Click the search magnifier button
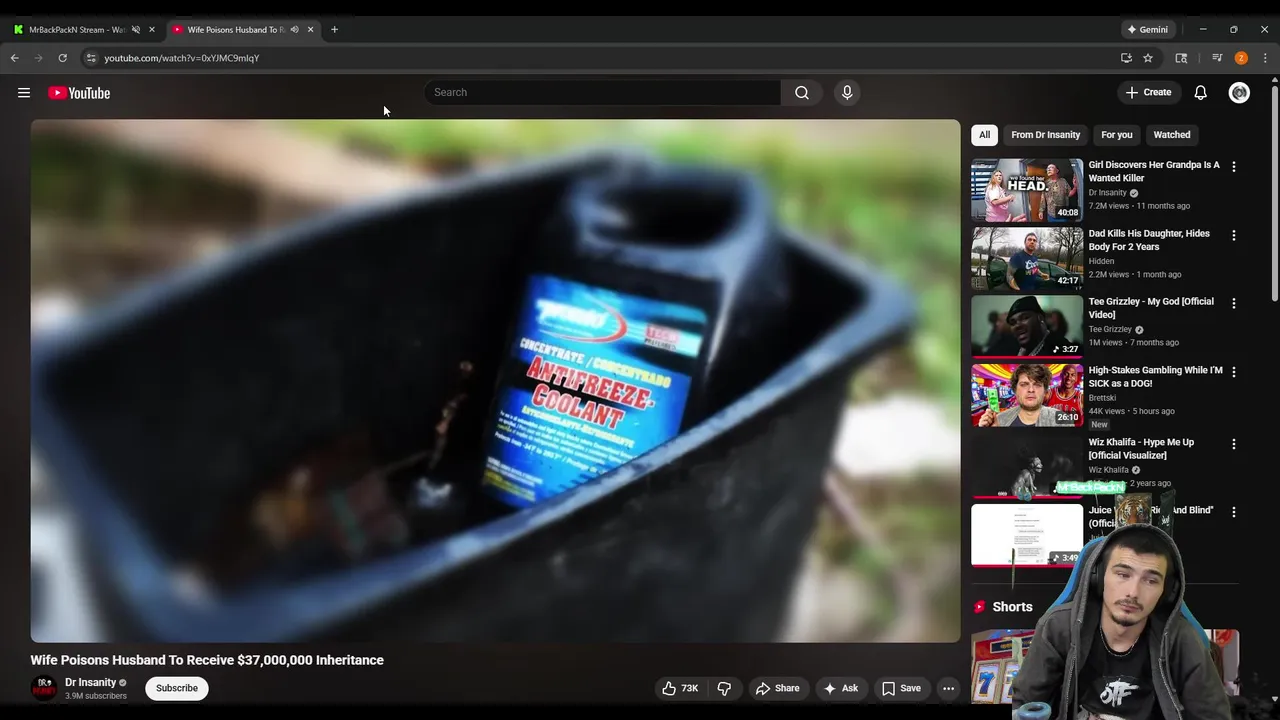Viewport: 1280px width, 720px height. pyautogui.click(x=802, y=92)
